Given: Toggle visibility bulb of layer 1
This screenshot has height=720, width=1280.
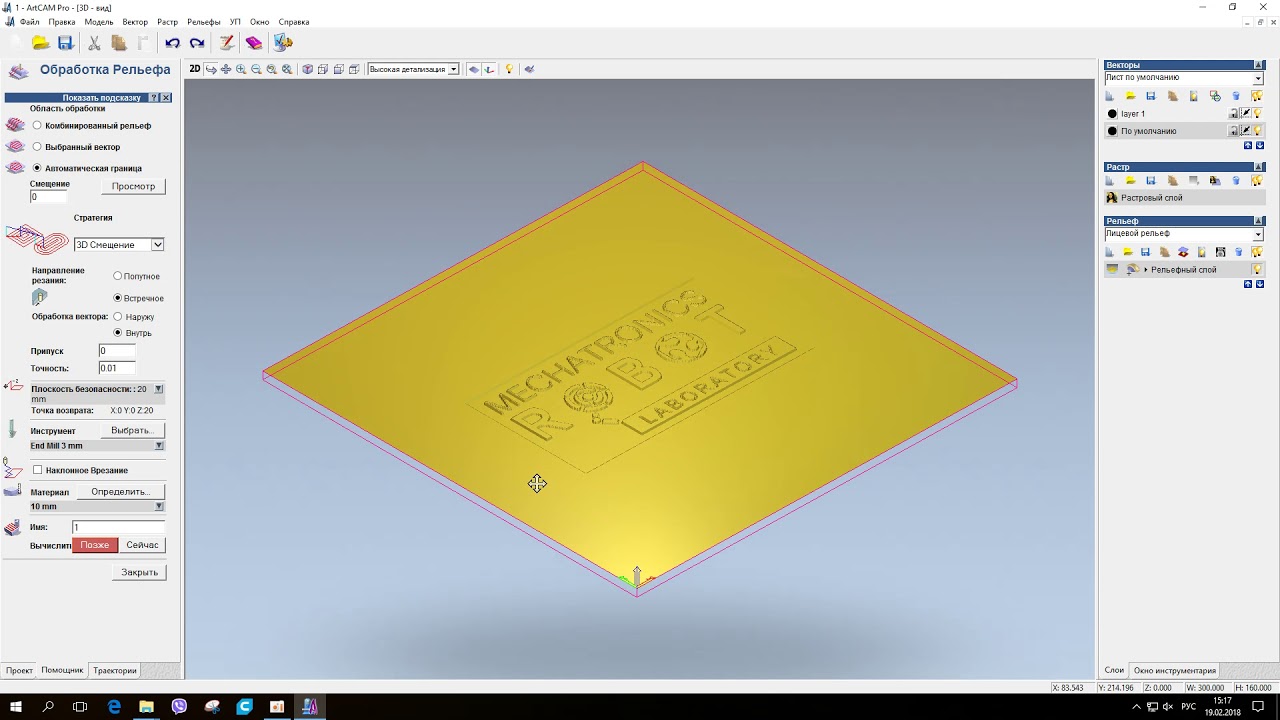Looking at the screenshot, I should (x=1258, y=114).
